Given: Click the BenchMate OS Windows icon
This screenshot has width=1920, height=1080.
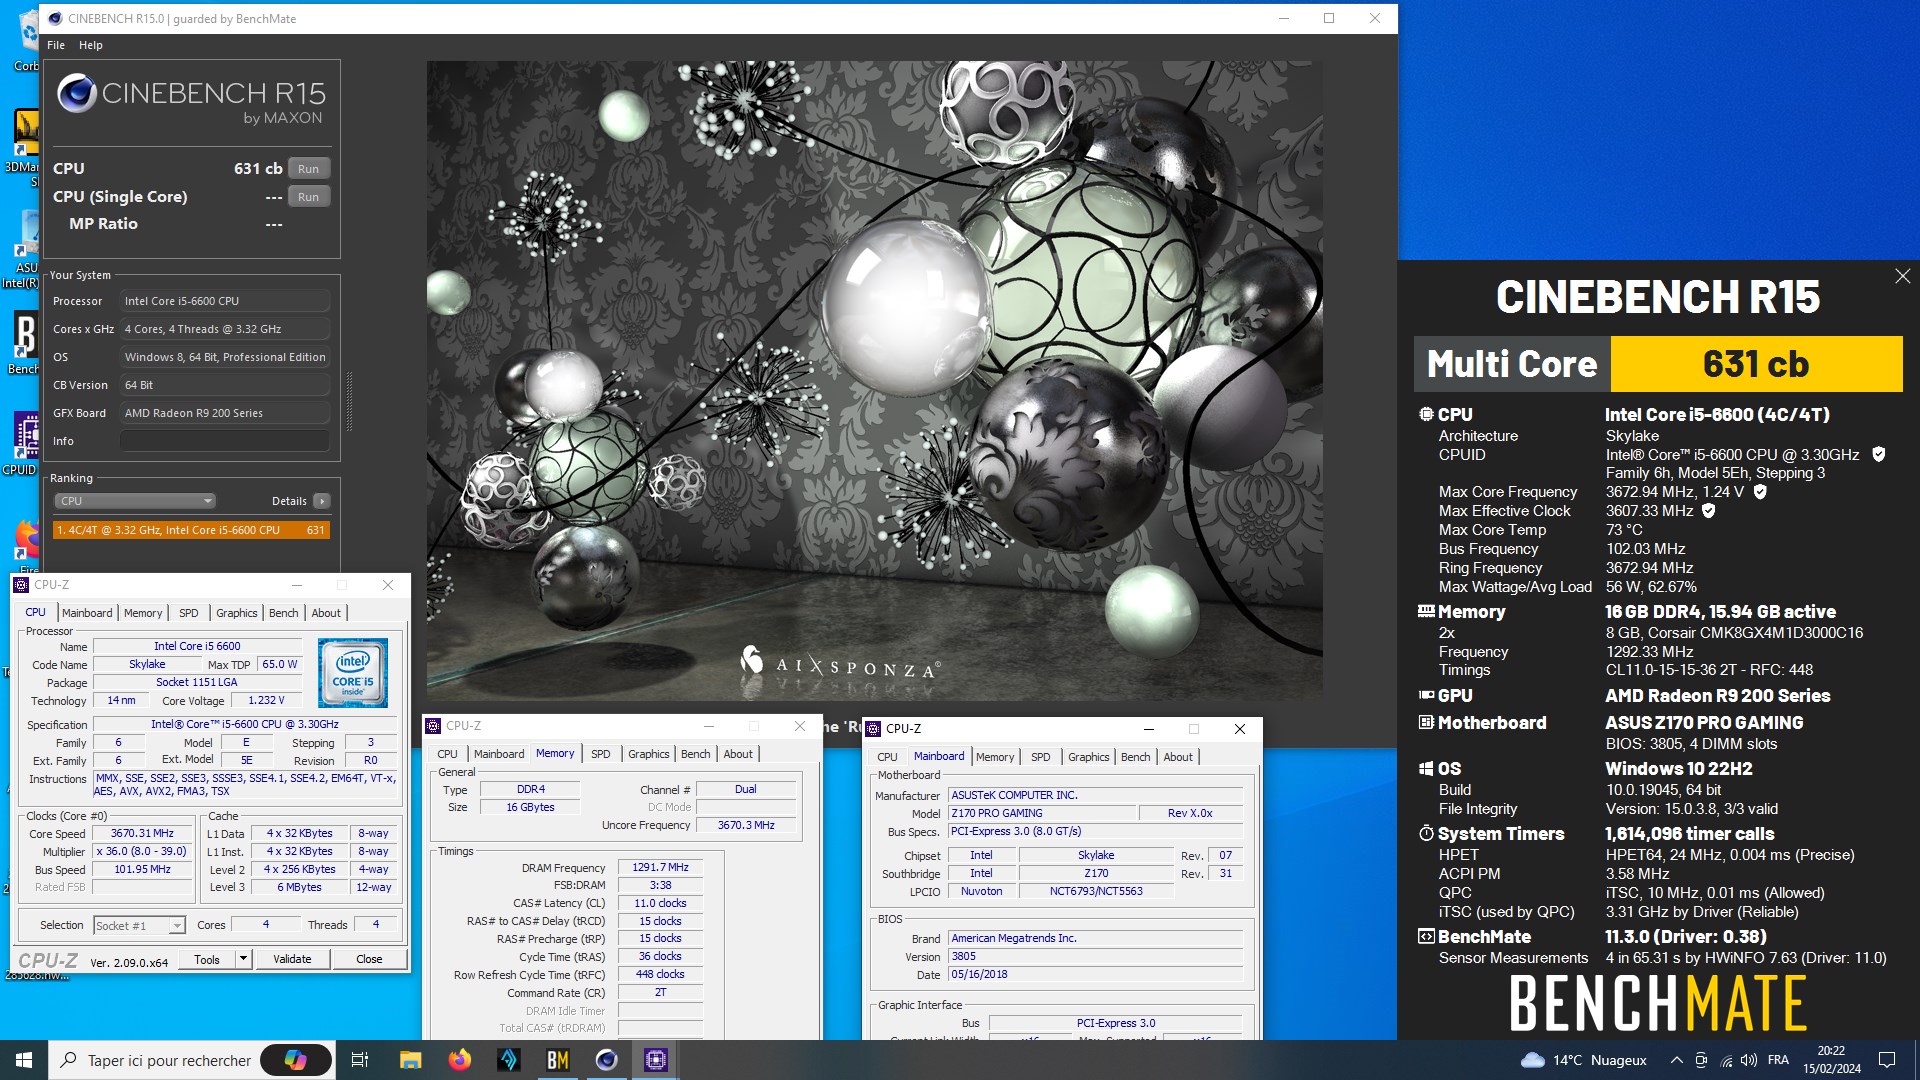Looking at the screenshot, I should point(1426,769).
